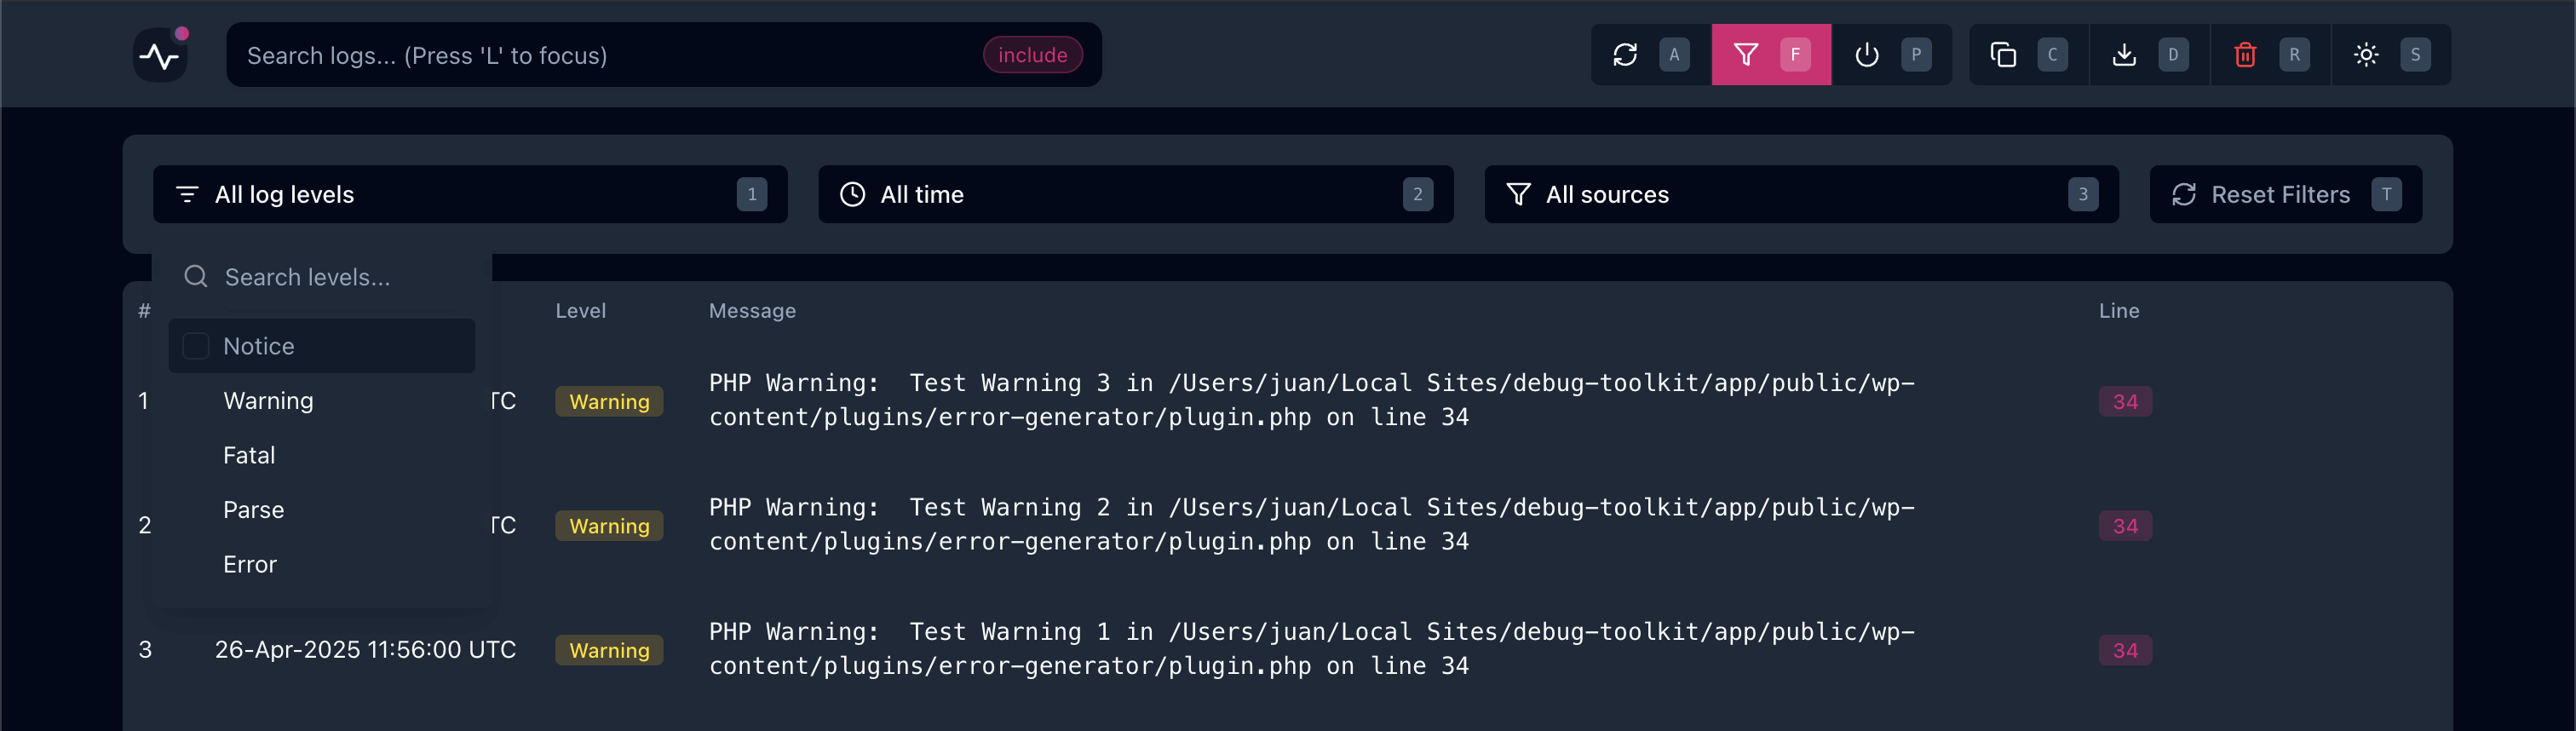Click the power toggle icon
2576x731 pixels.
coord(1866,55)
